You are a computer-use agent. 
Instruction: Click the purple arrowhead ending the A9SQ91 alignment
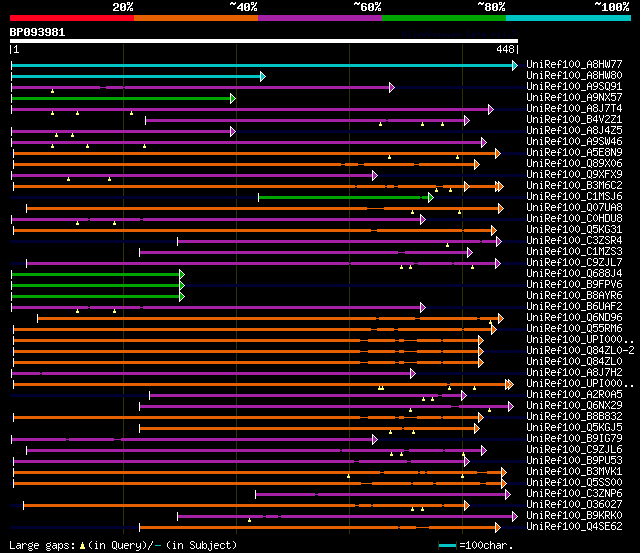(x=392, y=87)
